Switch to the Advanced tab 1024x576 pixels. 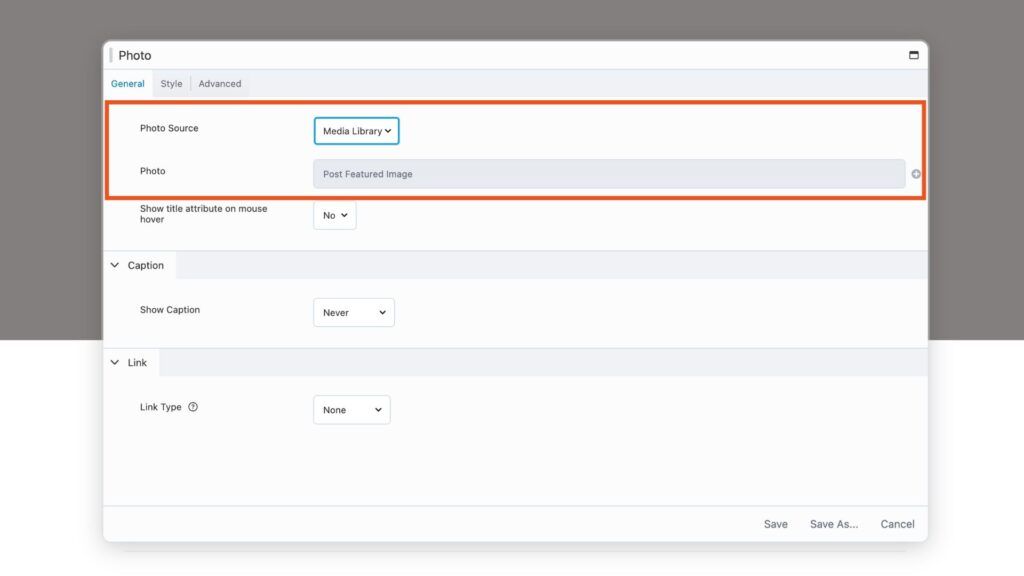pyautogui.click(x=220, y=84)
